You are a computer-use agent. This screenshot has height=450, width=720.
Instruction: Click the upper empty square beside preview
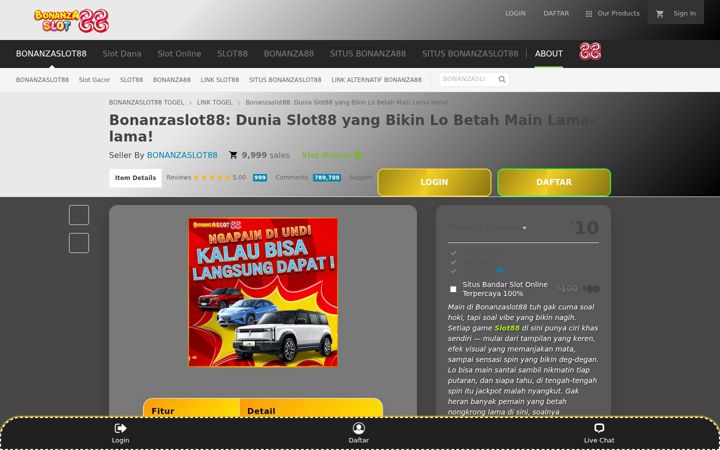coord(79,215)
